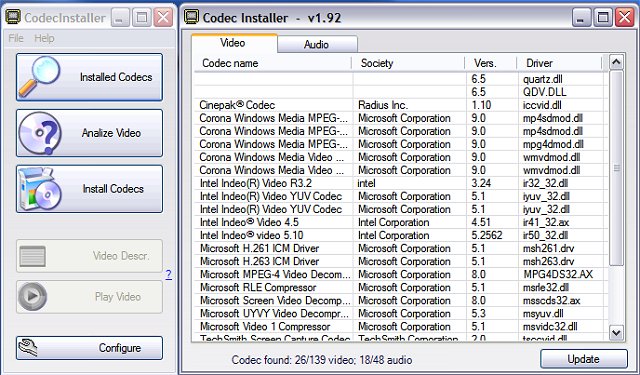Sort by Society column header

pos(408,63)
